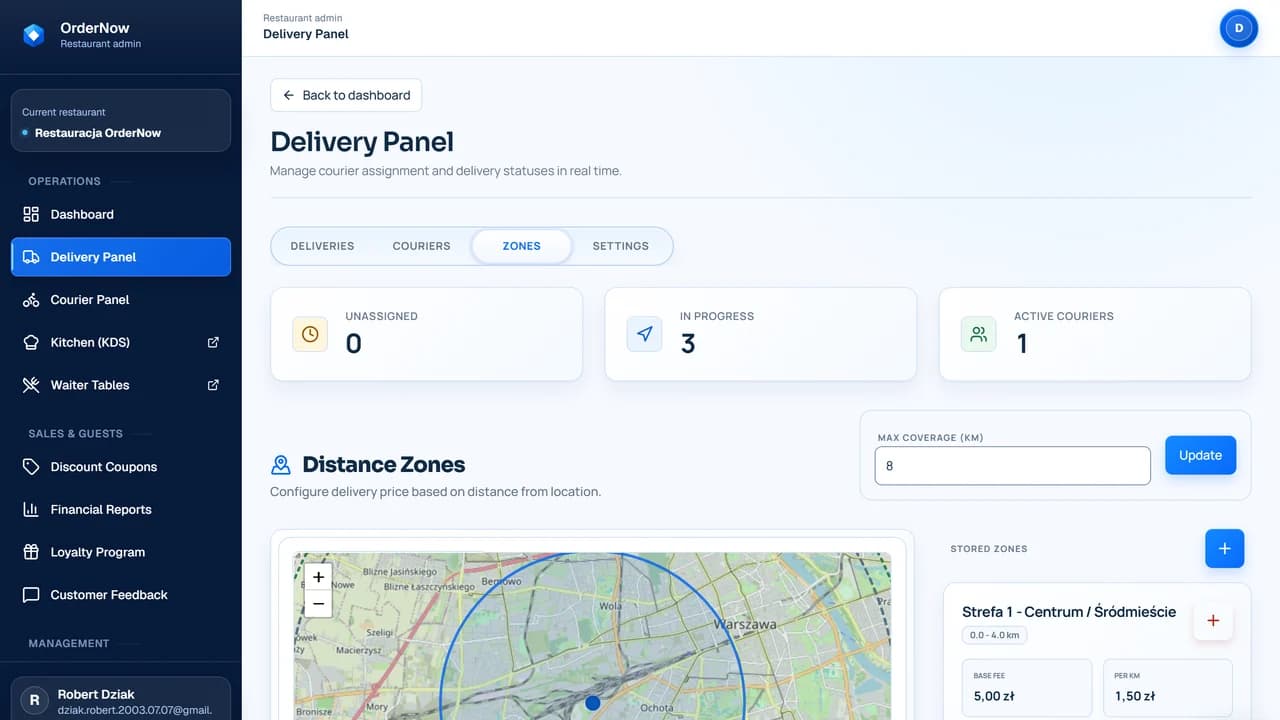Click the Unassigned clock icon
This screenshot has width=1280, height=720.
click(x=310, y=334)
